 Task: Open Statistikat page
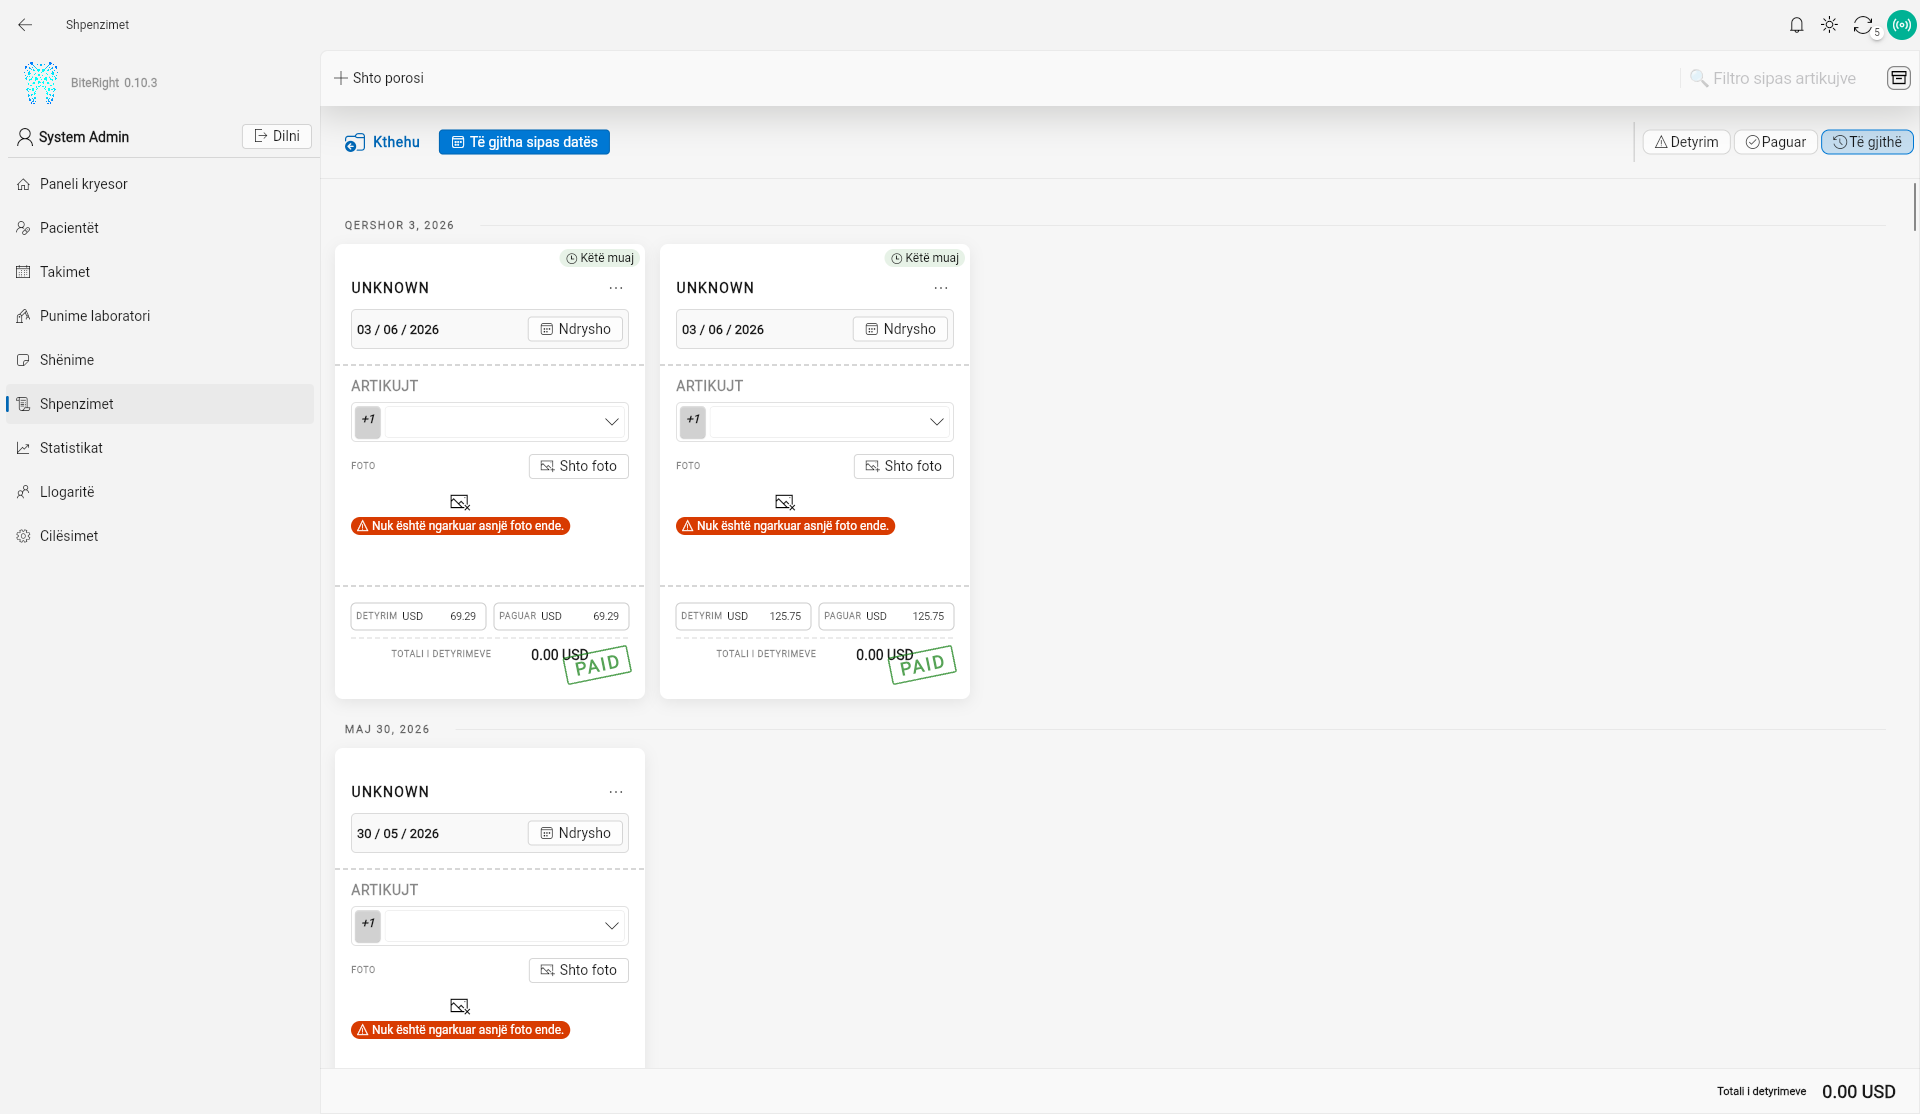[160, 448]
